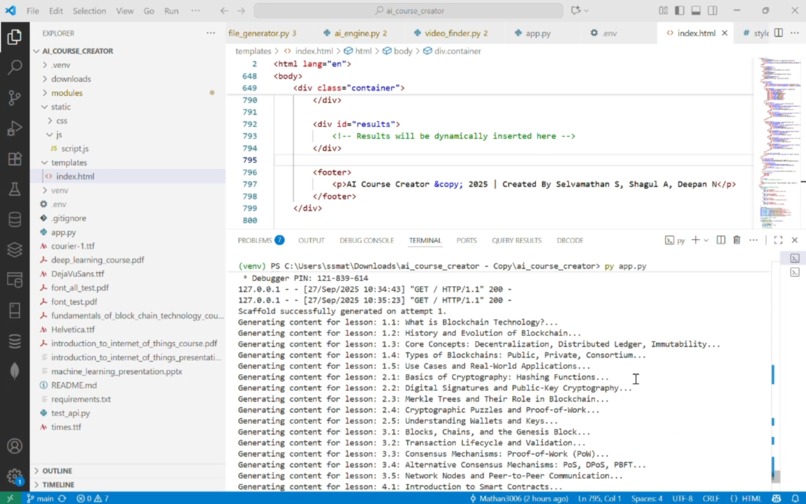Go forward with navigation arrow
Screen dimensions: 806x504
[x=241, y=11]
